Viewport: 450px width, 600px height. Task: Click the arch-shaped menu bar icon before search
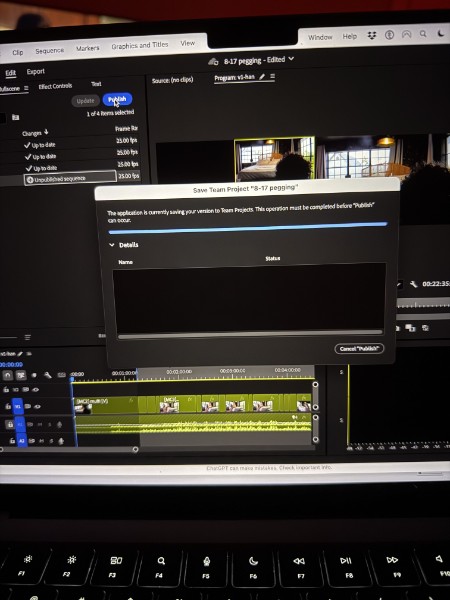(406, 34)
